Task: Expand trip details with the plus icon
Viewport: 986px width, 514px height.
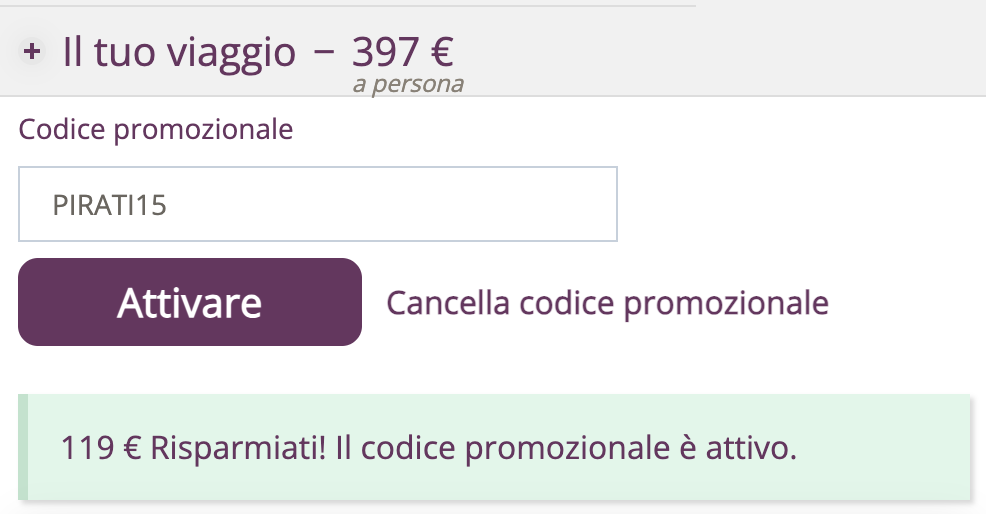Action: coord(31,51)
